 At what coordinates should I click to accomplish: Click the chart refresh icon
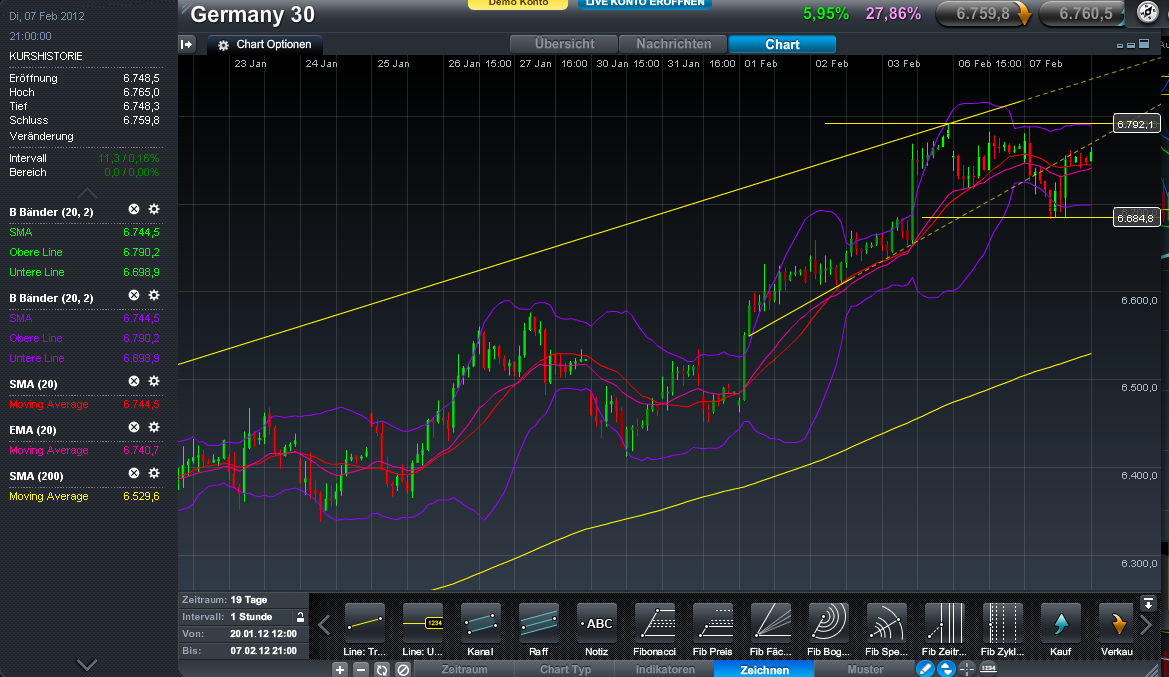click(382, 670)
